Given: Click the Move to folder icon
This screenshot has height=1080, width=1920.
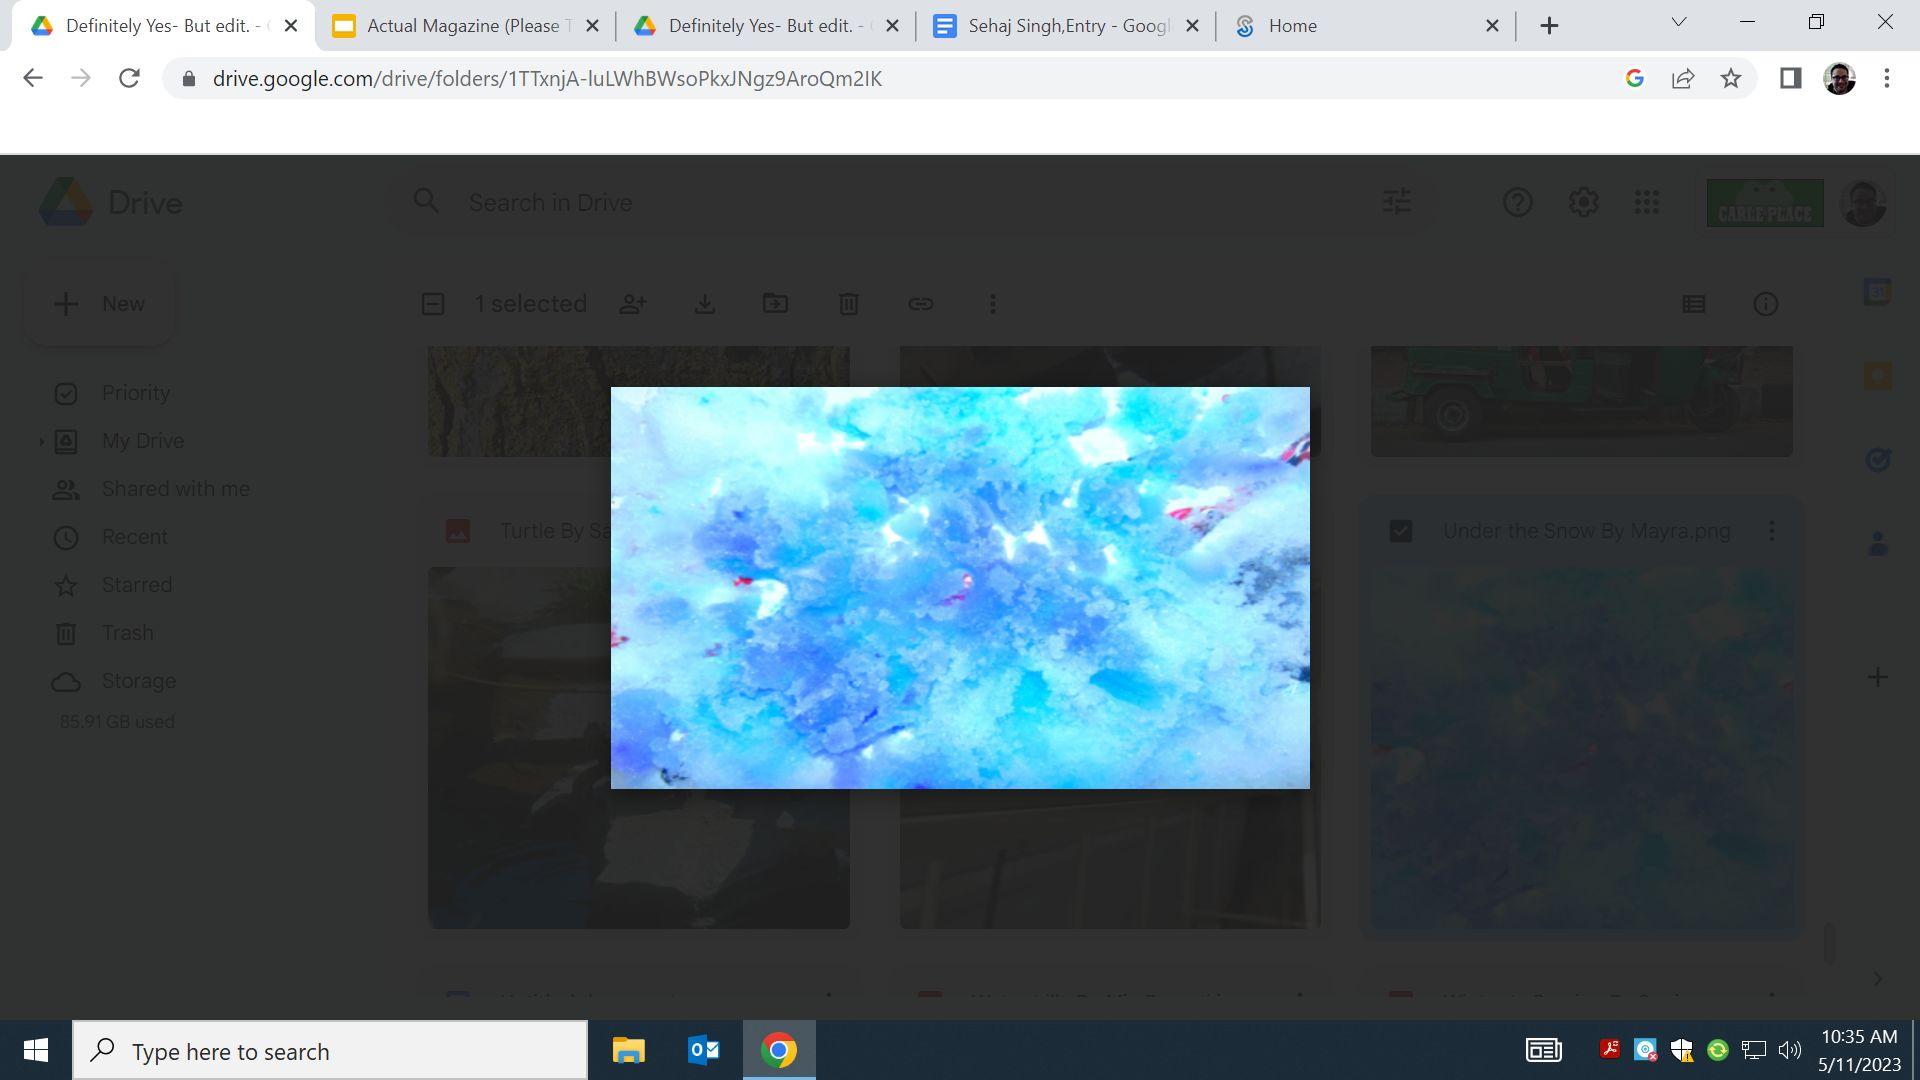Looking at the screenshot, I should 776,304.
